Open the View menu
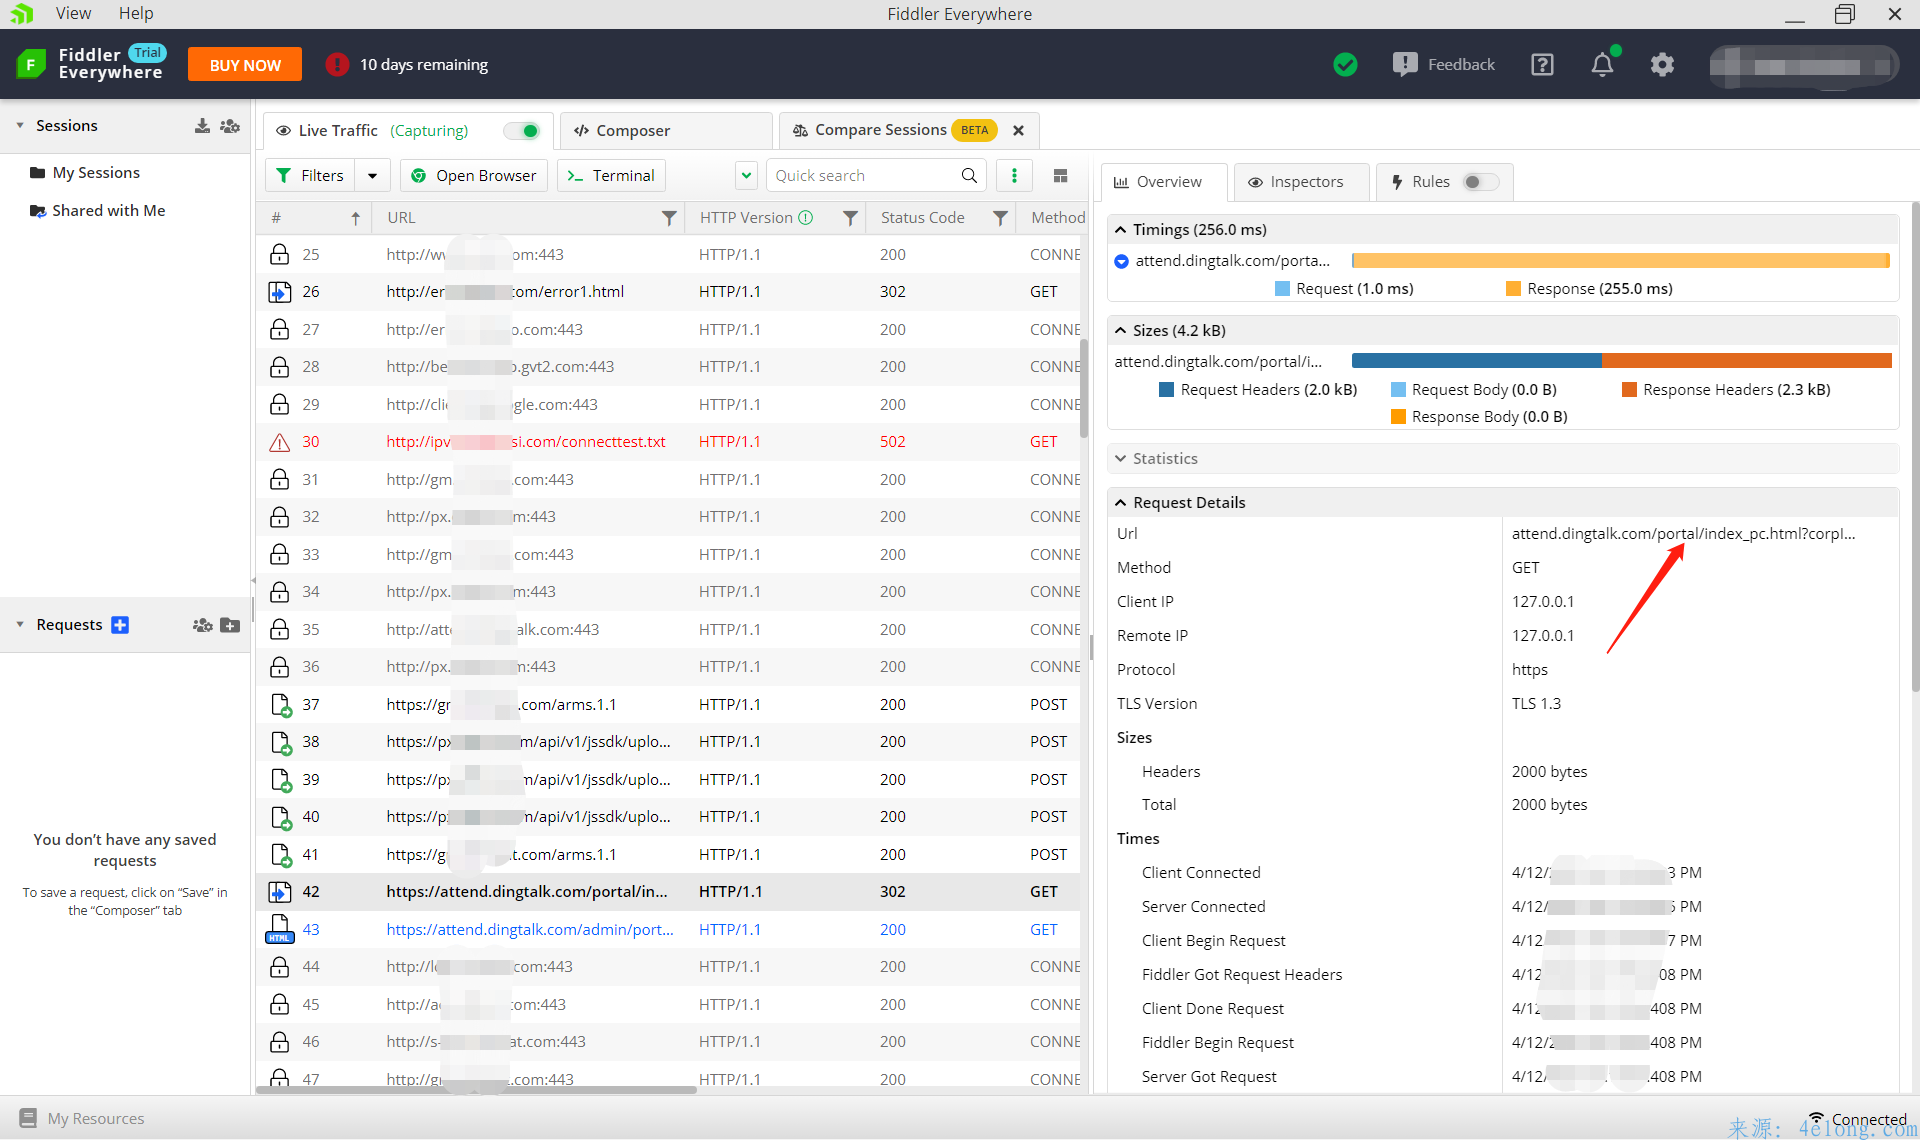 (73, 13)
